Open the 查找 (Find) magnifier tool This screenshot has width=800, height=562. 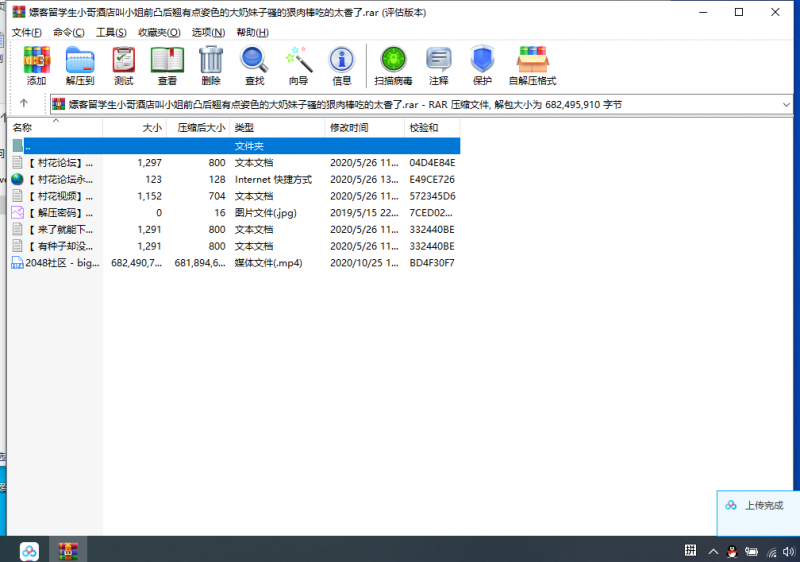pos(255,65)
